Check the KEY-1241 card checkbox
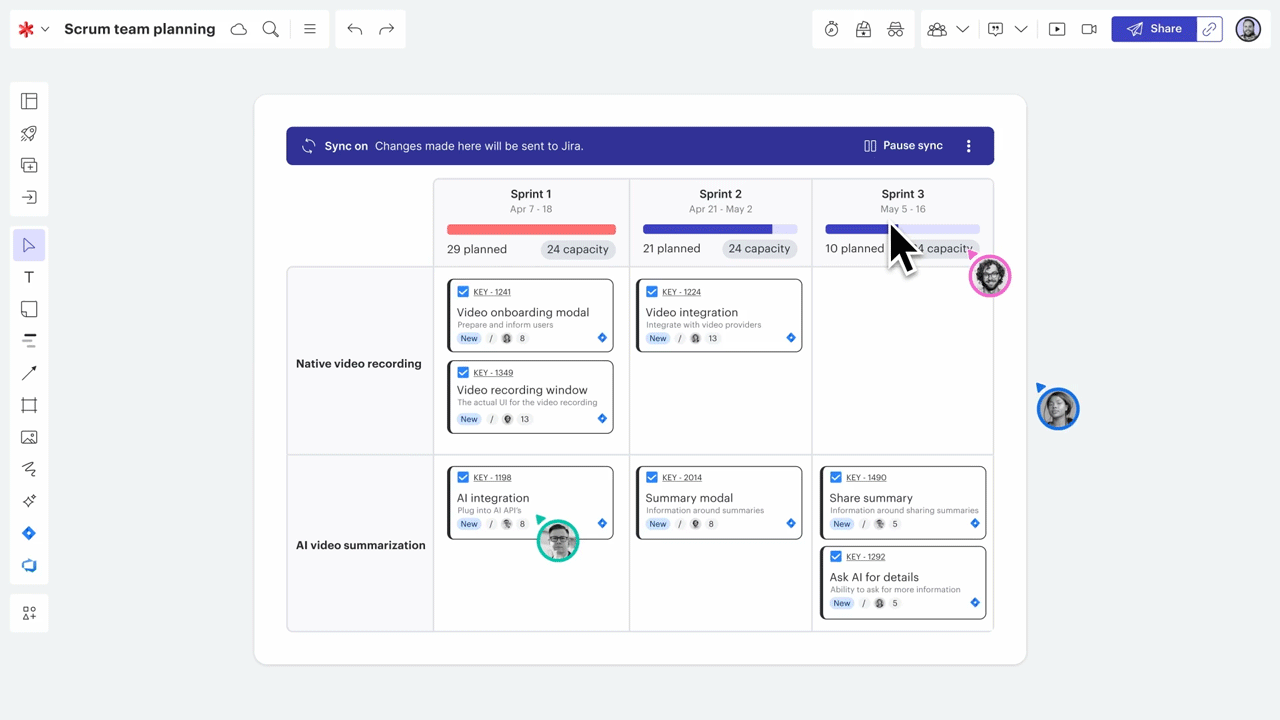Image resolution: width=1280 pixels, height=720 pixels. [462, 291]
